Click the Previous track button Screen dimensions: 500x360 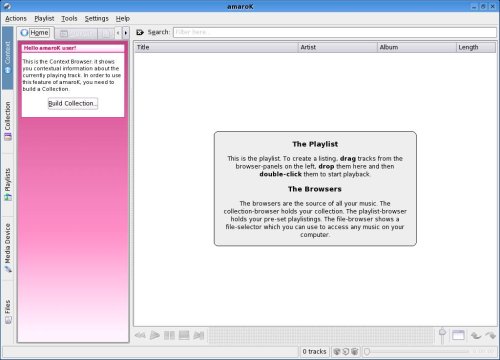click(140, 335)
